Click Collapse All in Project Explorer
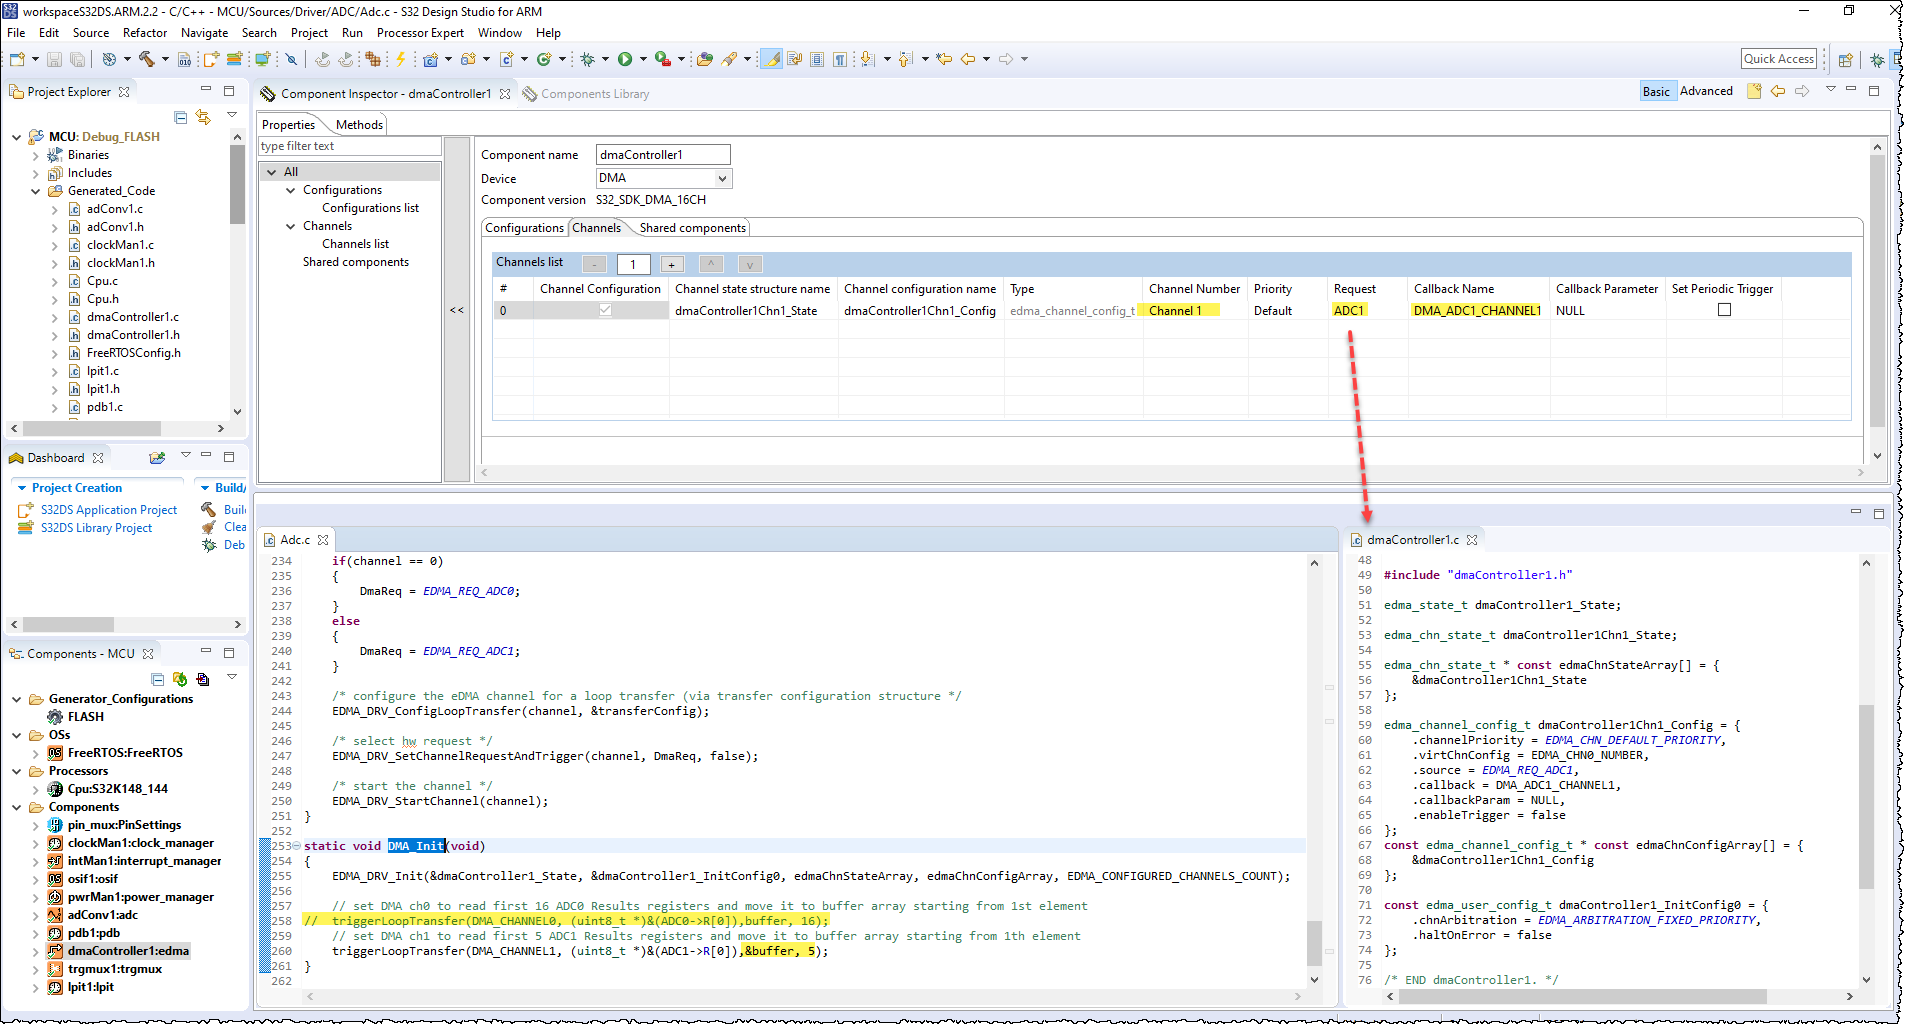 pos(181,117)
